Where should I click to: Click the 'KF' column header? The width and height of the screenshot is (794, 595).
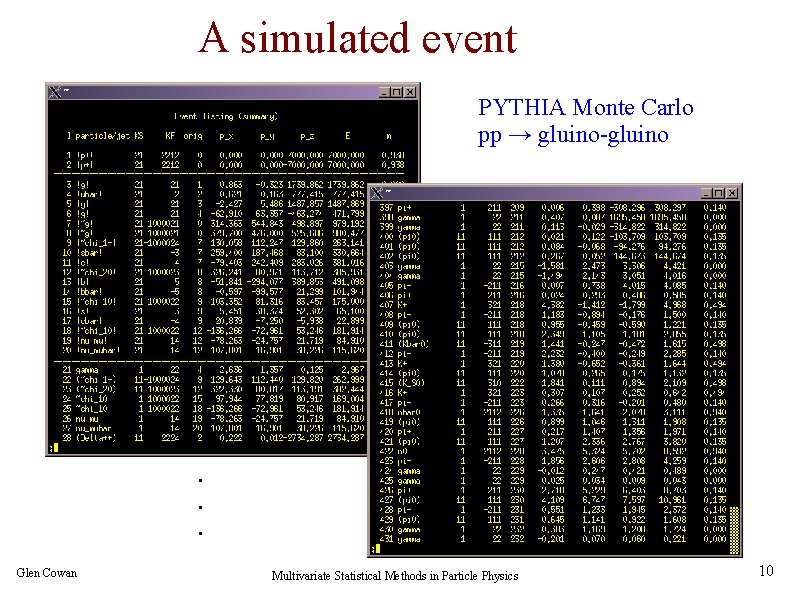coord(171,136)
